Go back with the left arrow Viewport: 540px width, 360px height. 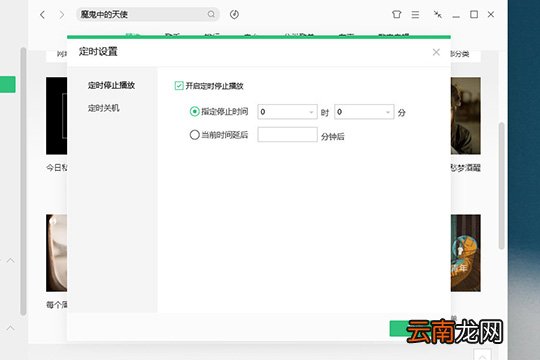pos(42,15)
